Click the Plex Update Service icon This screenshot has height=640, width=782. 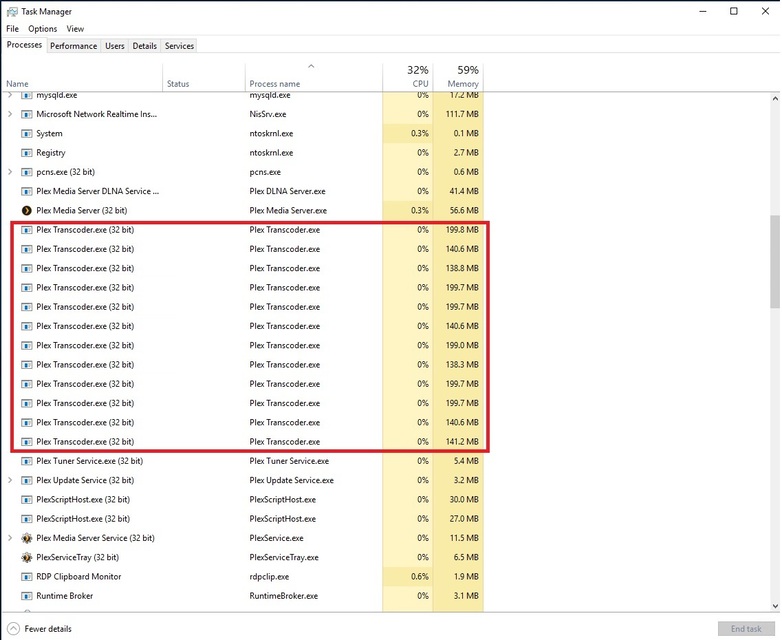coord(26,480)
